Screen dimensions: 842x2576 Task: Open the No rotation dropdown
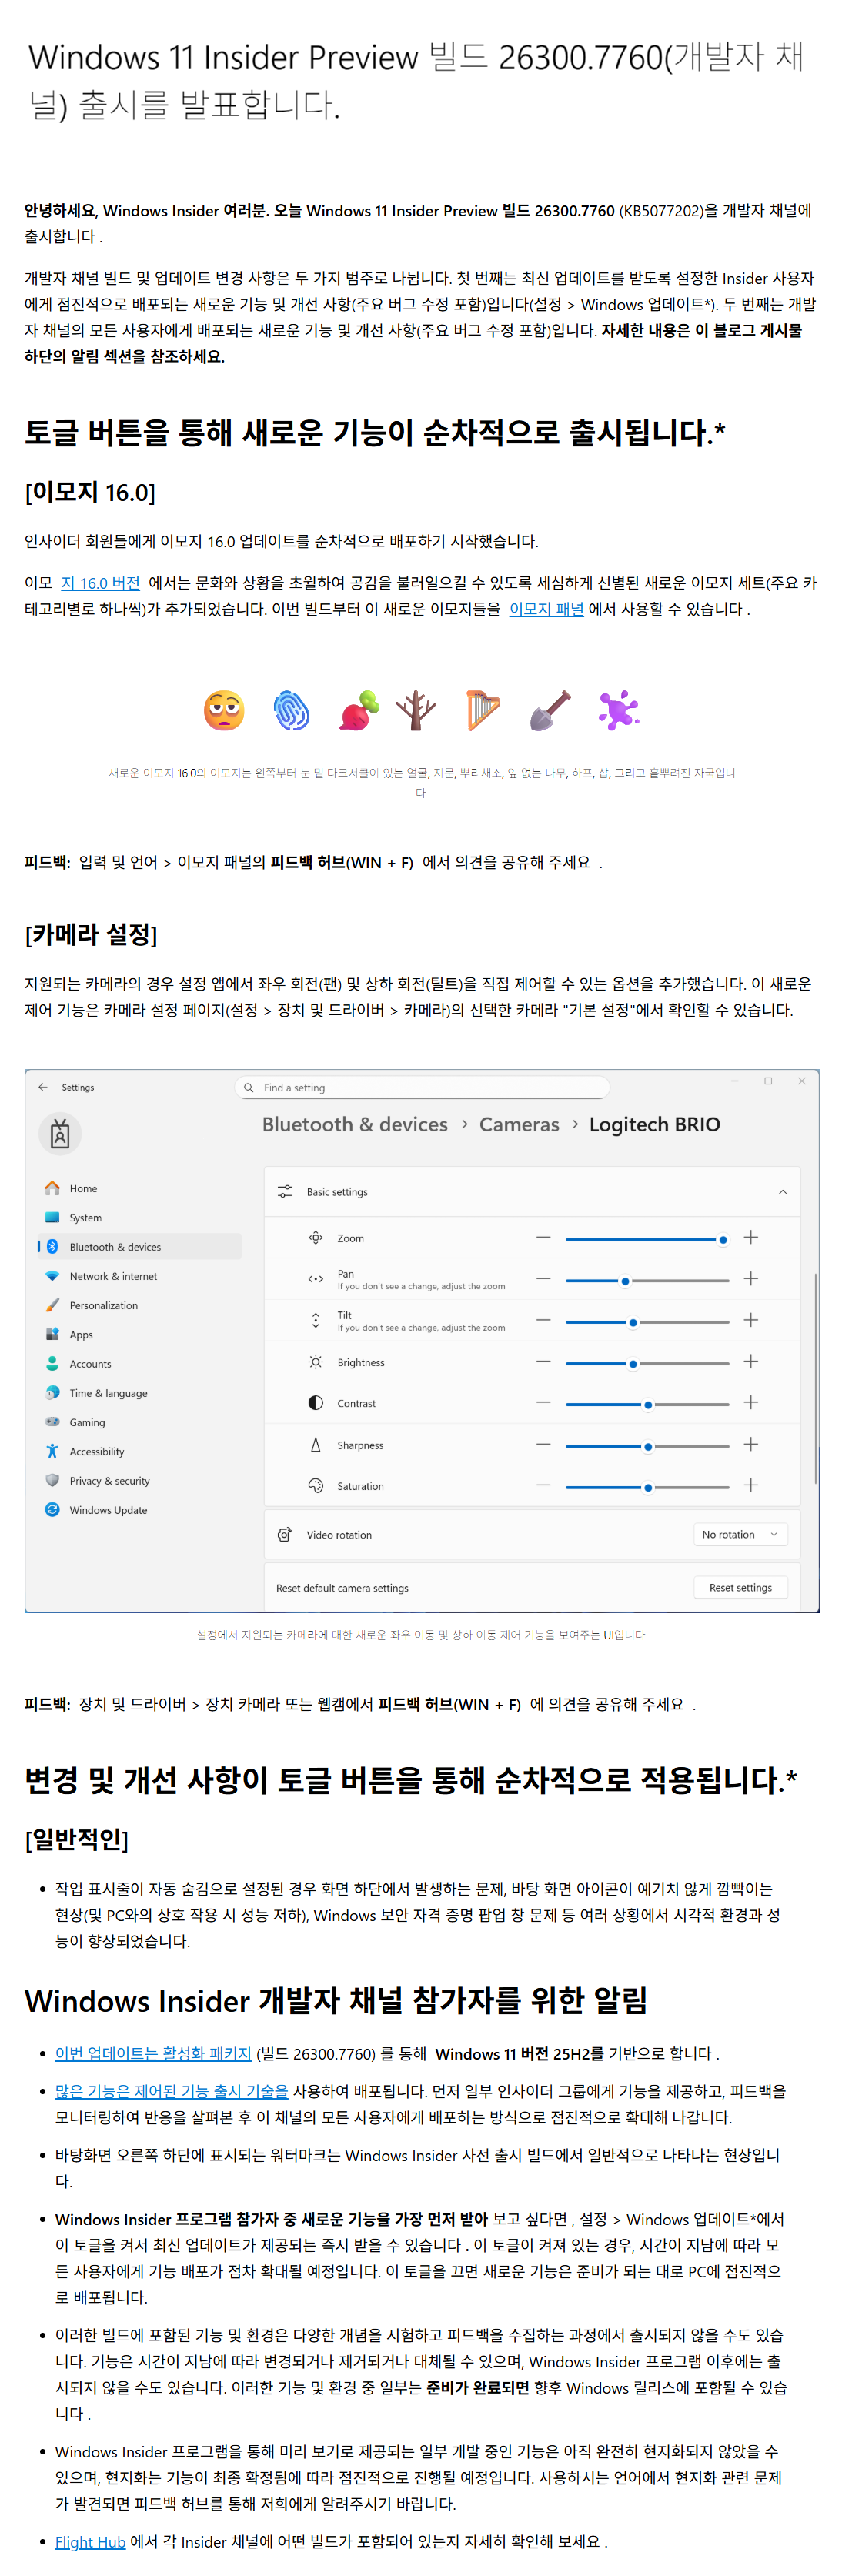pos(740,1534)
